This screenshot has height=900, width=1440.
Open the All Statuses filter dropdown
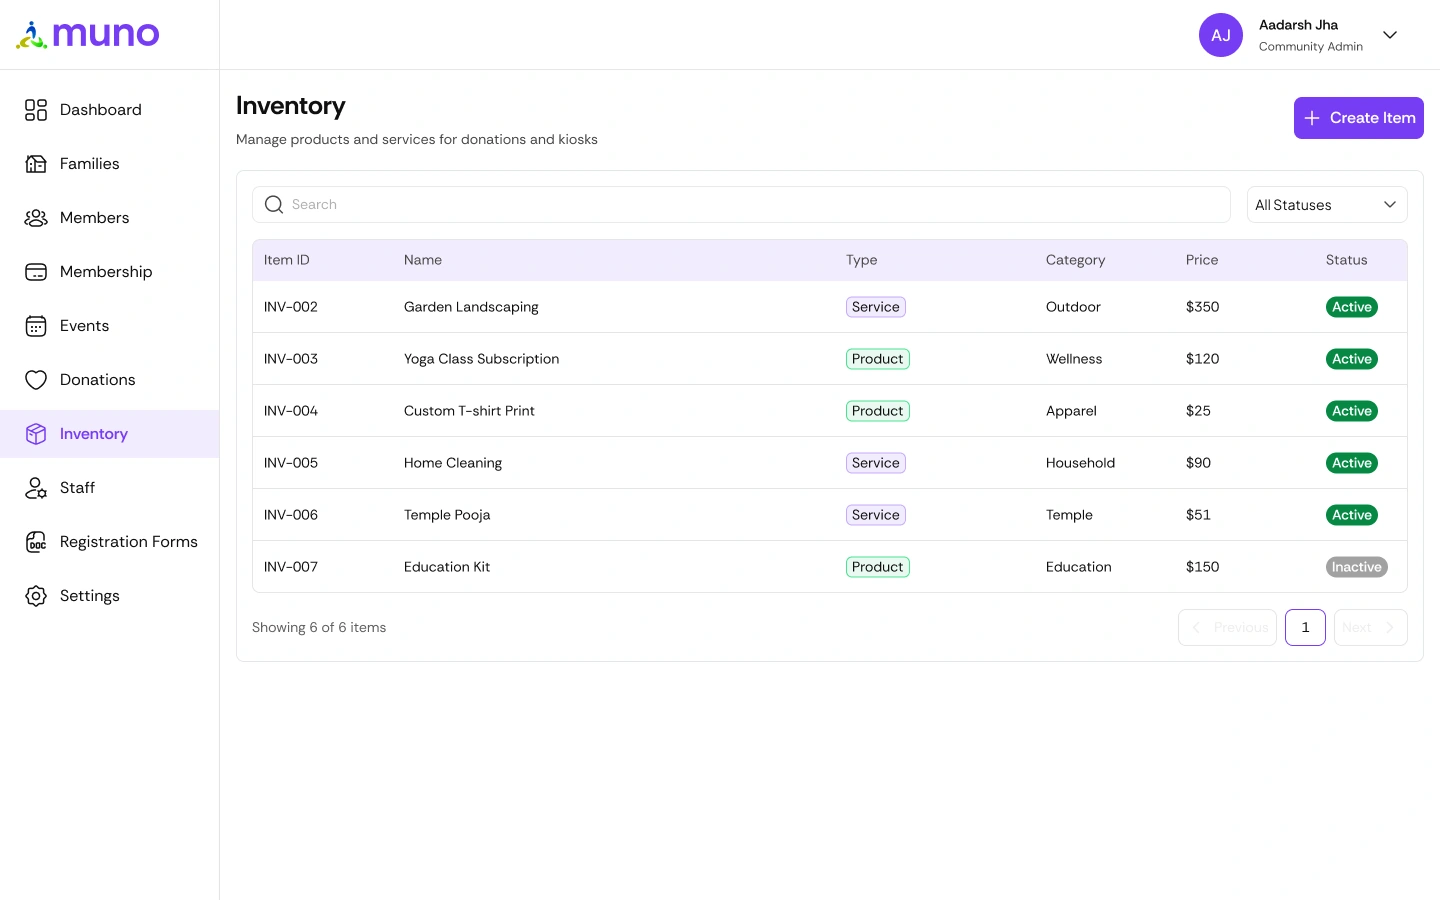point(1327,205)
